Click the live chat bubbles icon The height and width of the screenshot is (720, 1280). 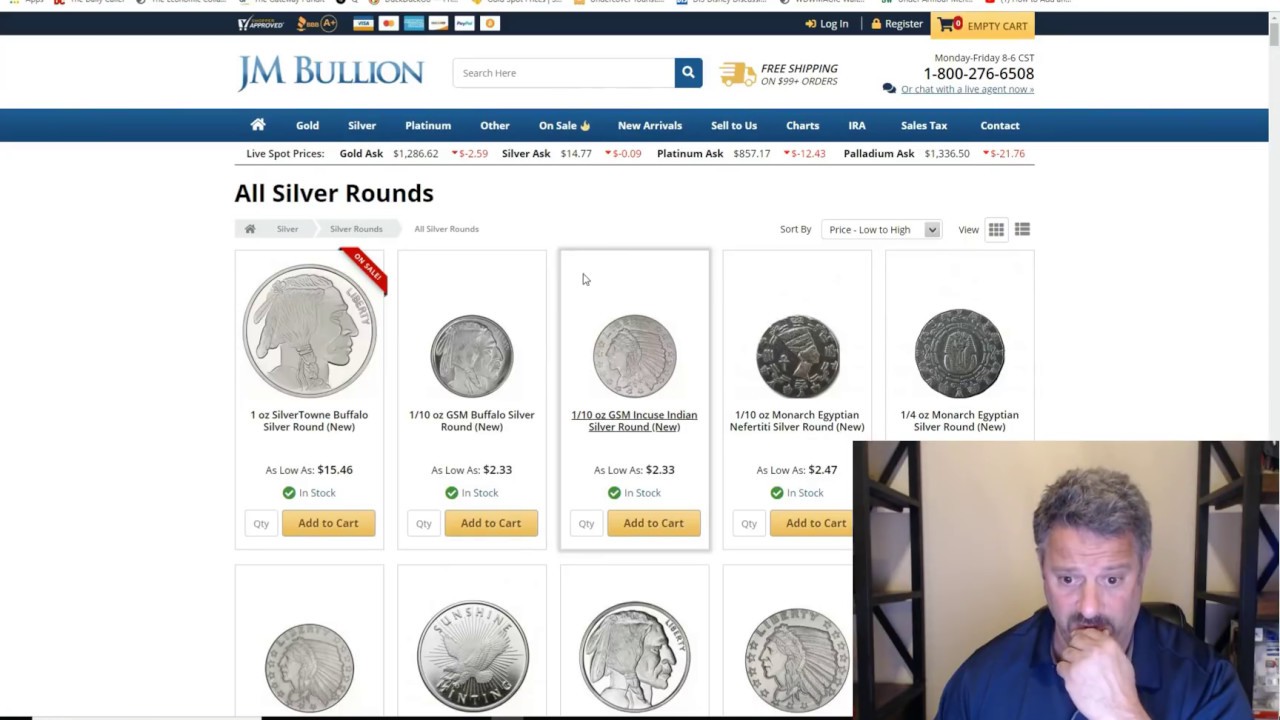click(x=889, y=89)
